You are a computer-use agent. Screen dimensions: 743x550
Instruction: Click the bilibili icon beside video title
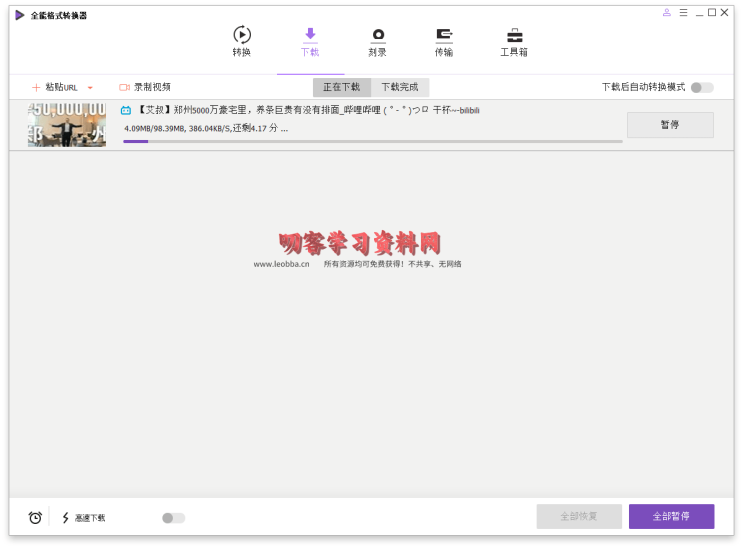(126, 110)
